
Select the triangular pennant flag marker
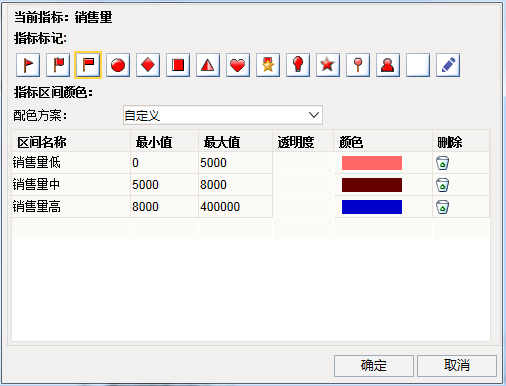[x=28, y=65]
